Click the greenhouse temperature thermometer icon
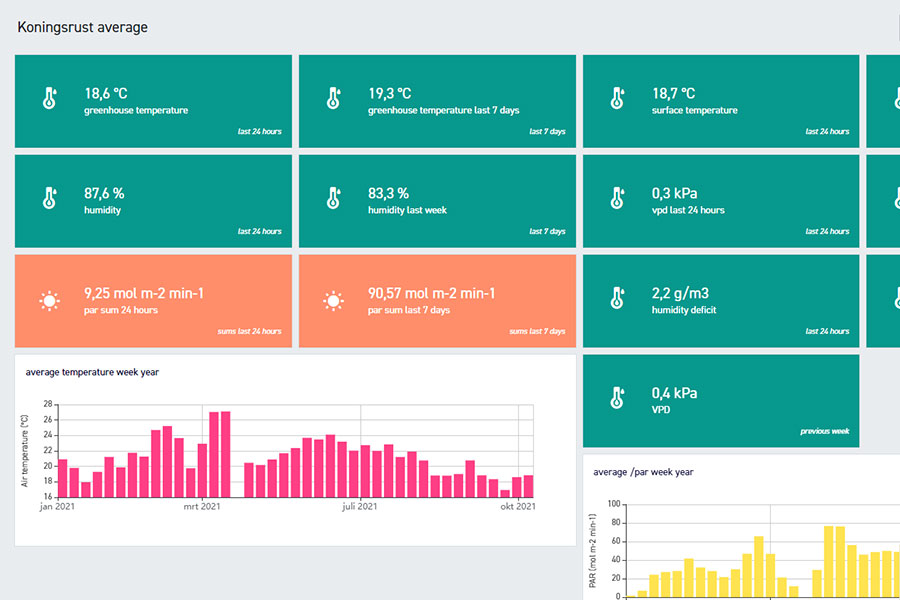 point(48,99)
